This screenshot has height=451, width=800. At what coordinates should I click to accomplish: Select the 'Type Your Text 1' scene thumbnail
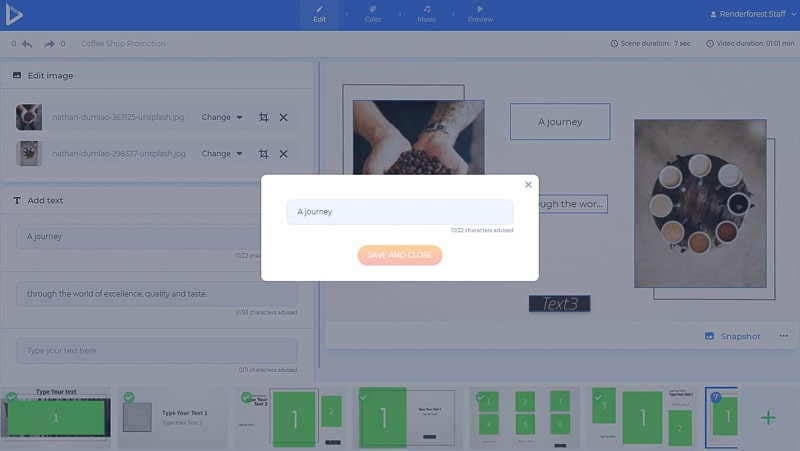[173, 417]
